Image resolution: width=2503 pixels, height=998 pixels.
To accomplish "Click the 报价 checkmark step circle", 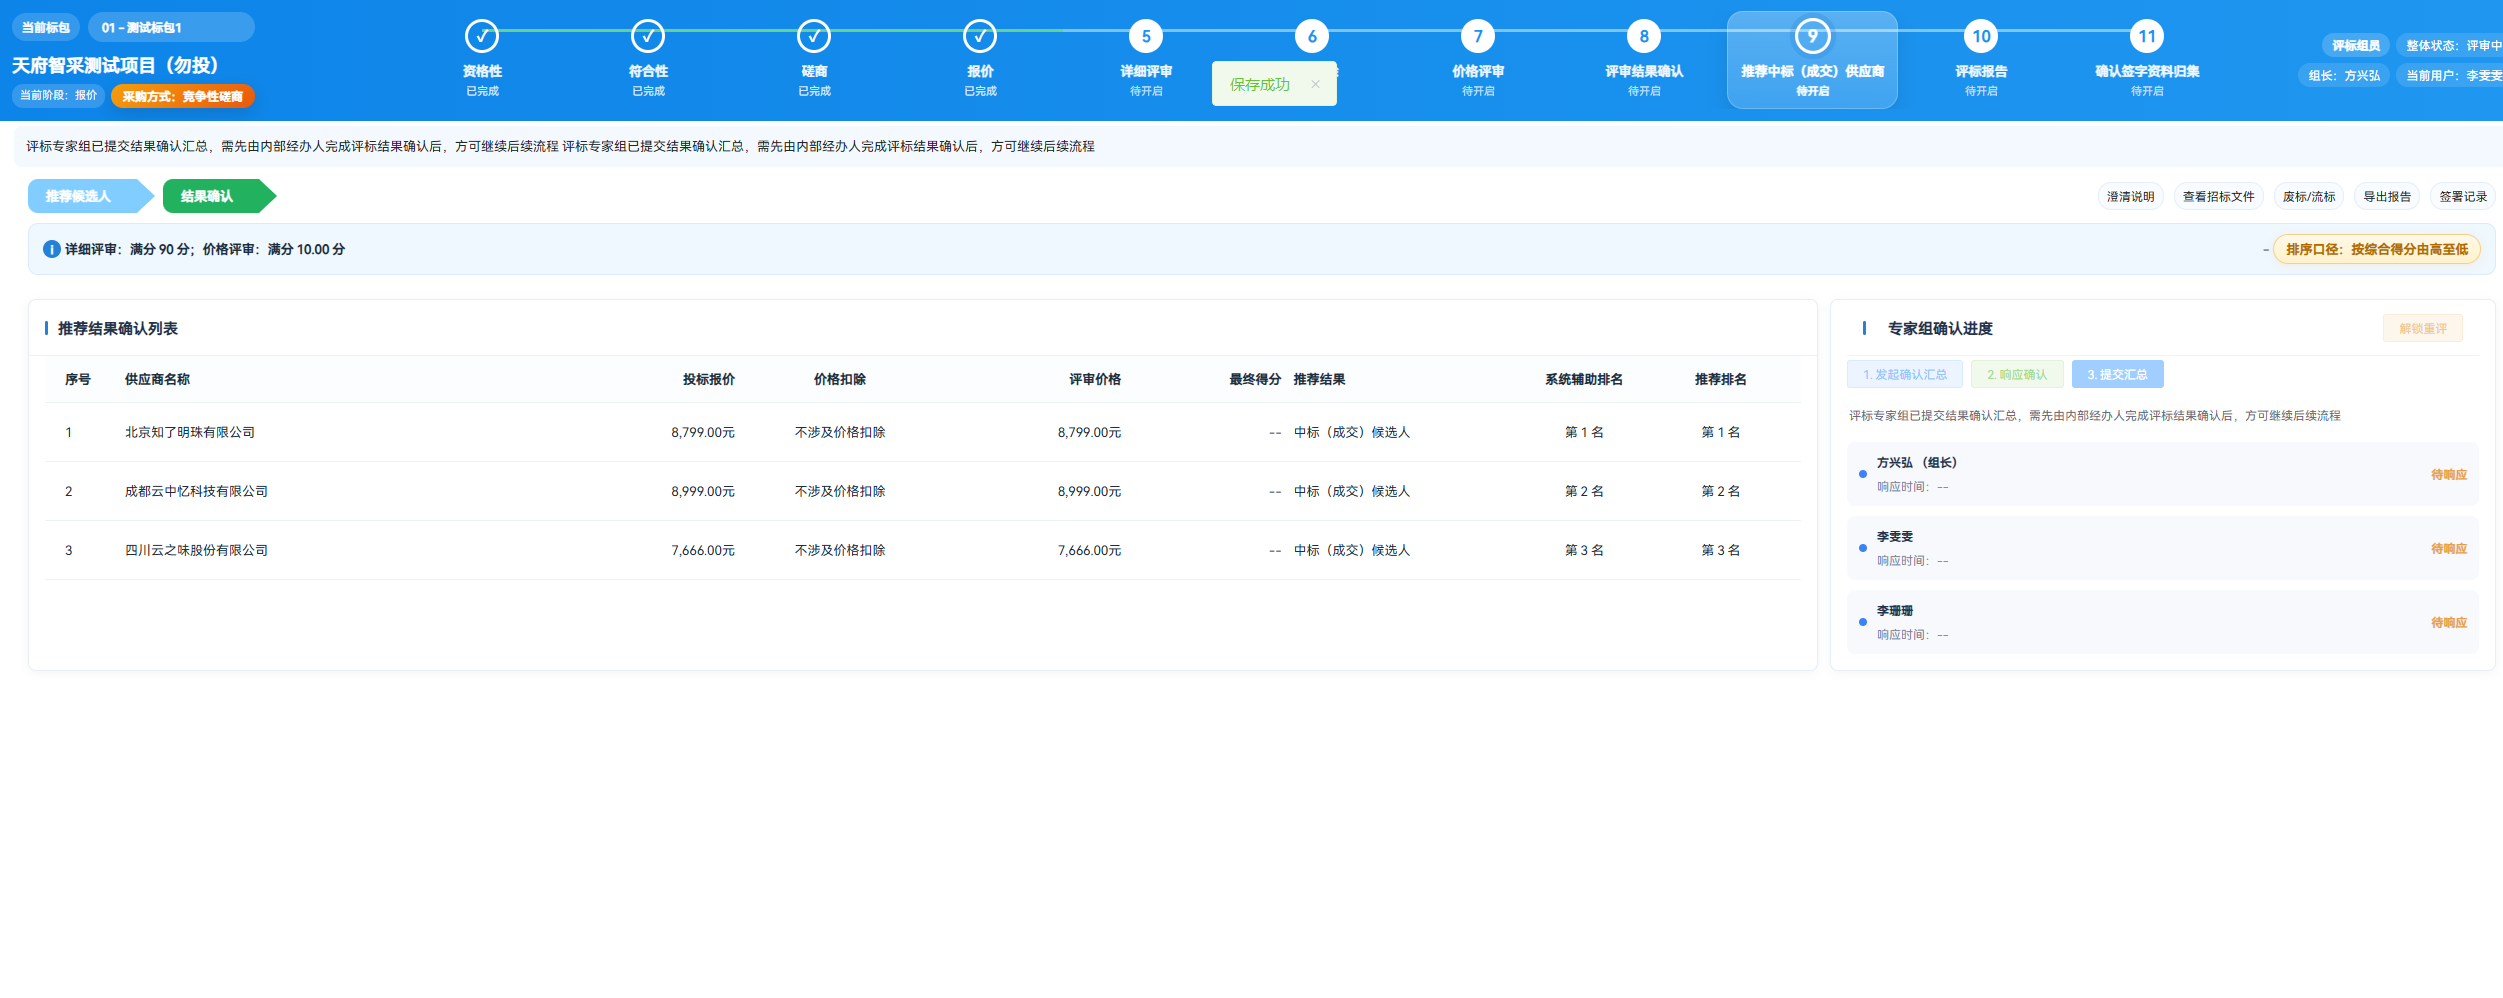I will click(980, 37).
